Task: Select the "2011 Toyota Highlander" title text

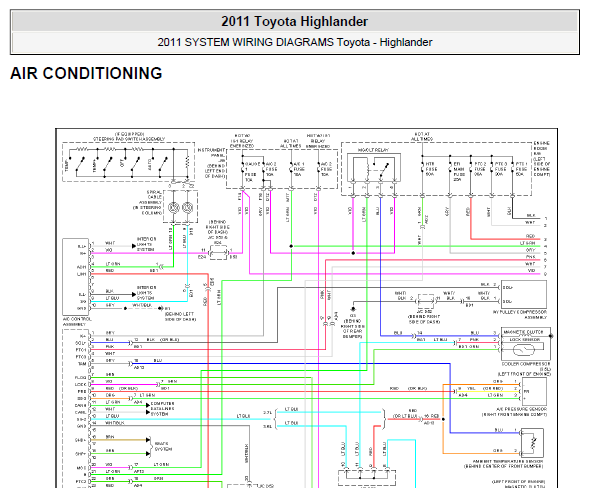Action: point(294,22)
